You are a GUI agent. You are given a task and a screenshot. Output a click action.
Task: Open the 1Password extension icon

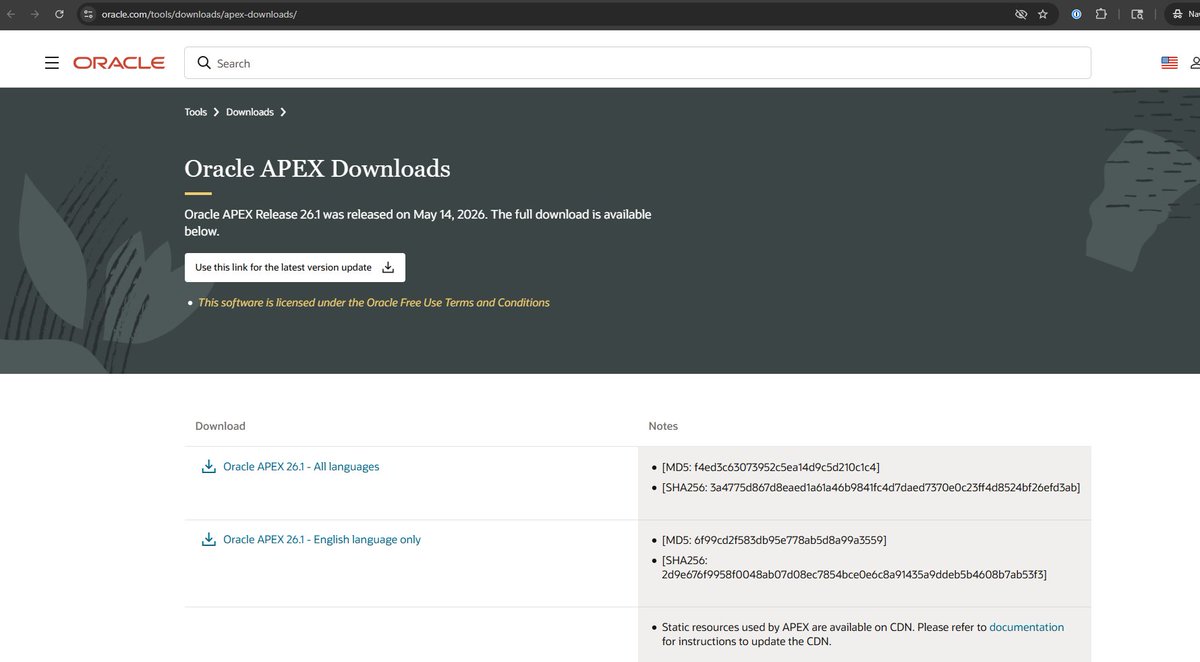tap(1076, 14)
